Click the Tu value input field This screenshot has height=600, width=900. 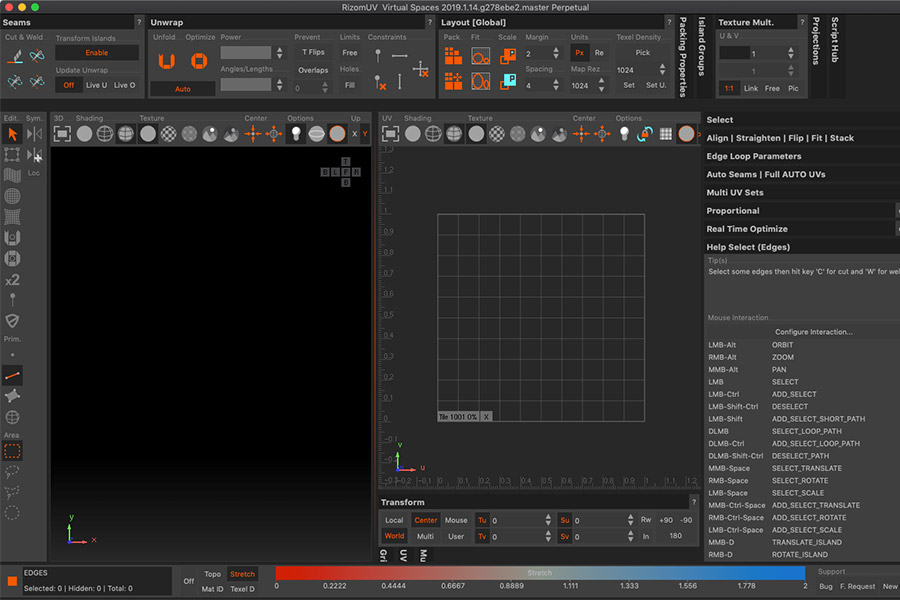coord(517,520)
